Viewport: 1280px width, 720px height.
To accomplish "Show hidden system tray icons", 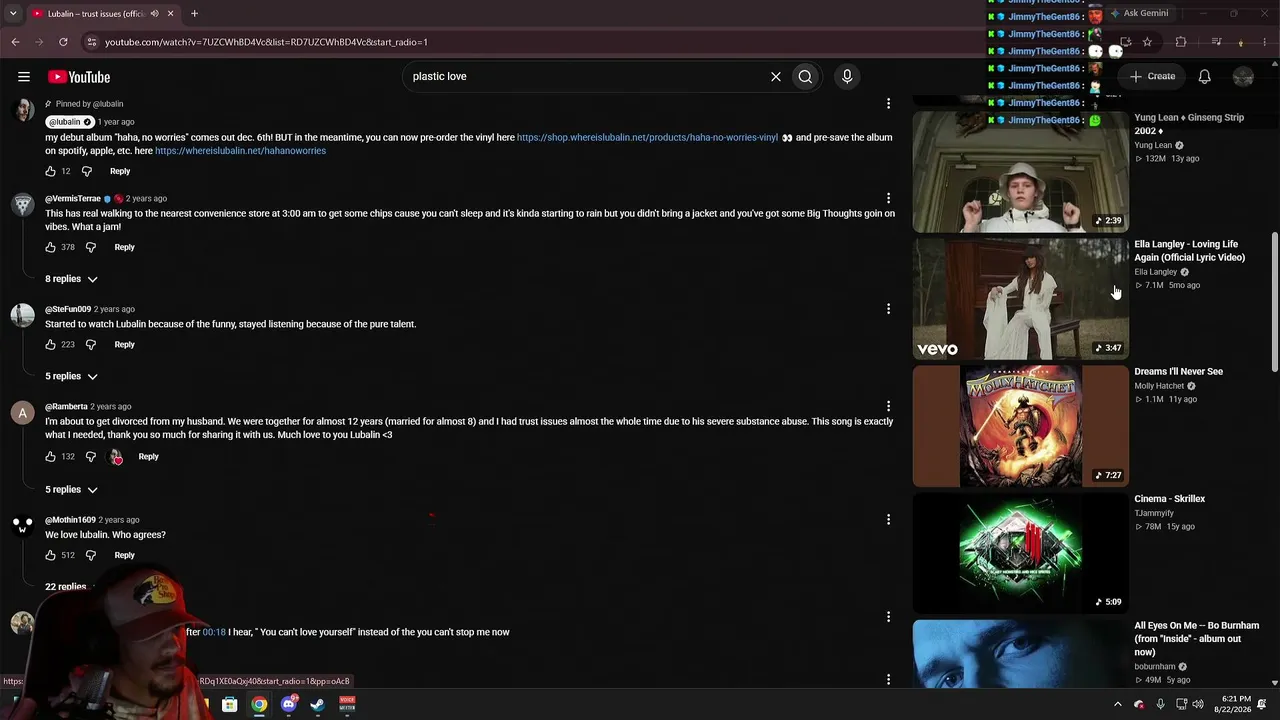I will pos(1118,704).
